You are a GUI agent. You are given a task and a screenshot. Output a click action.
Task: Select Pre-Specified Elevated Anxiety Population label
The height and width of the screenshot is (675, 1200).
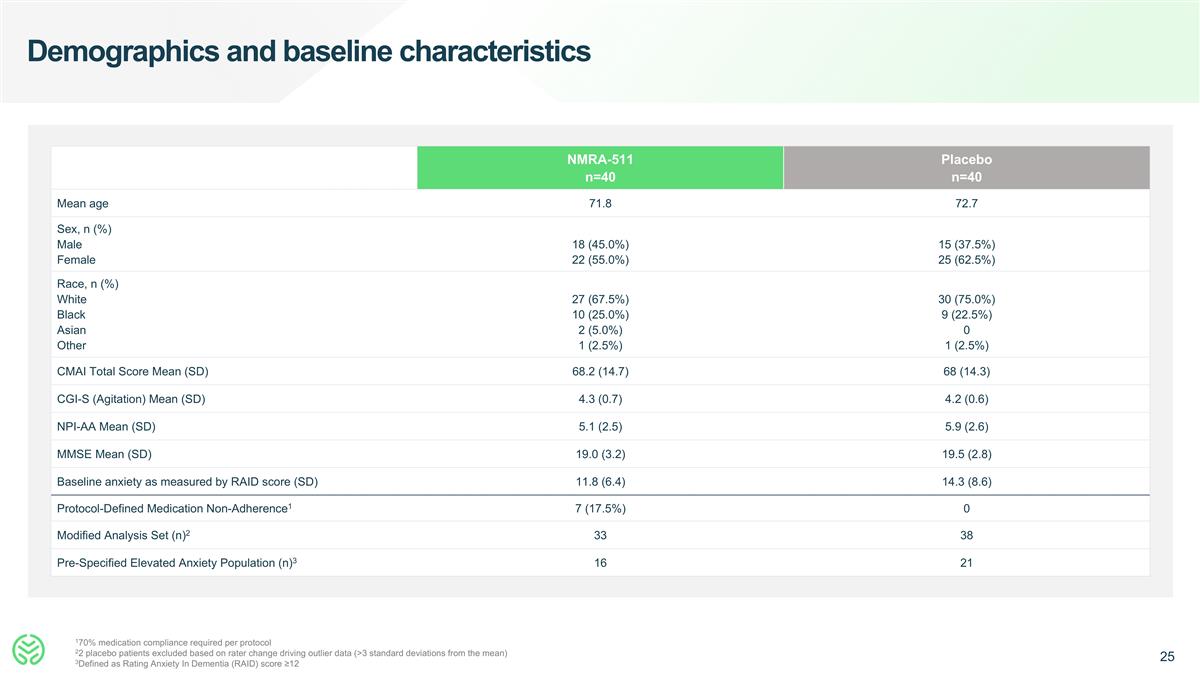(178, 563)
